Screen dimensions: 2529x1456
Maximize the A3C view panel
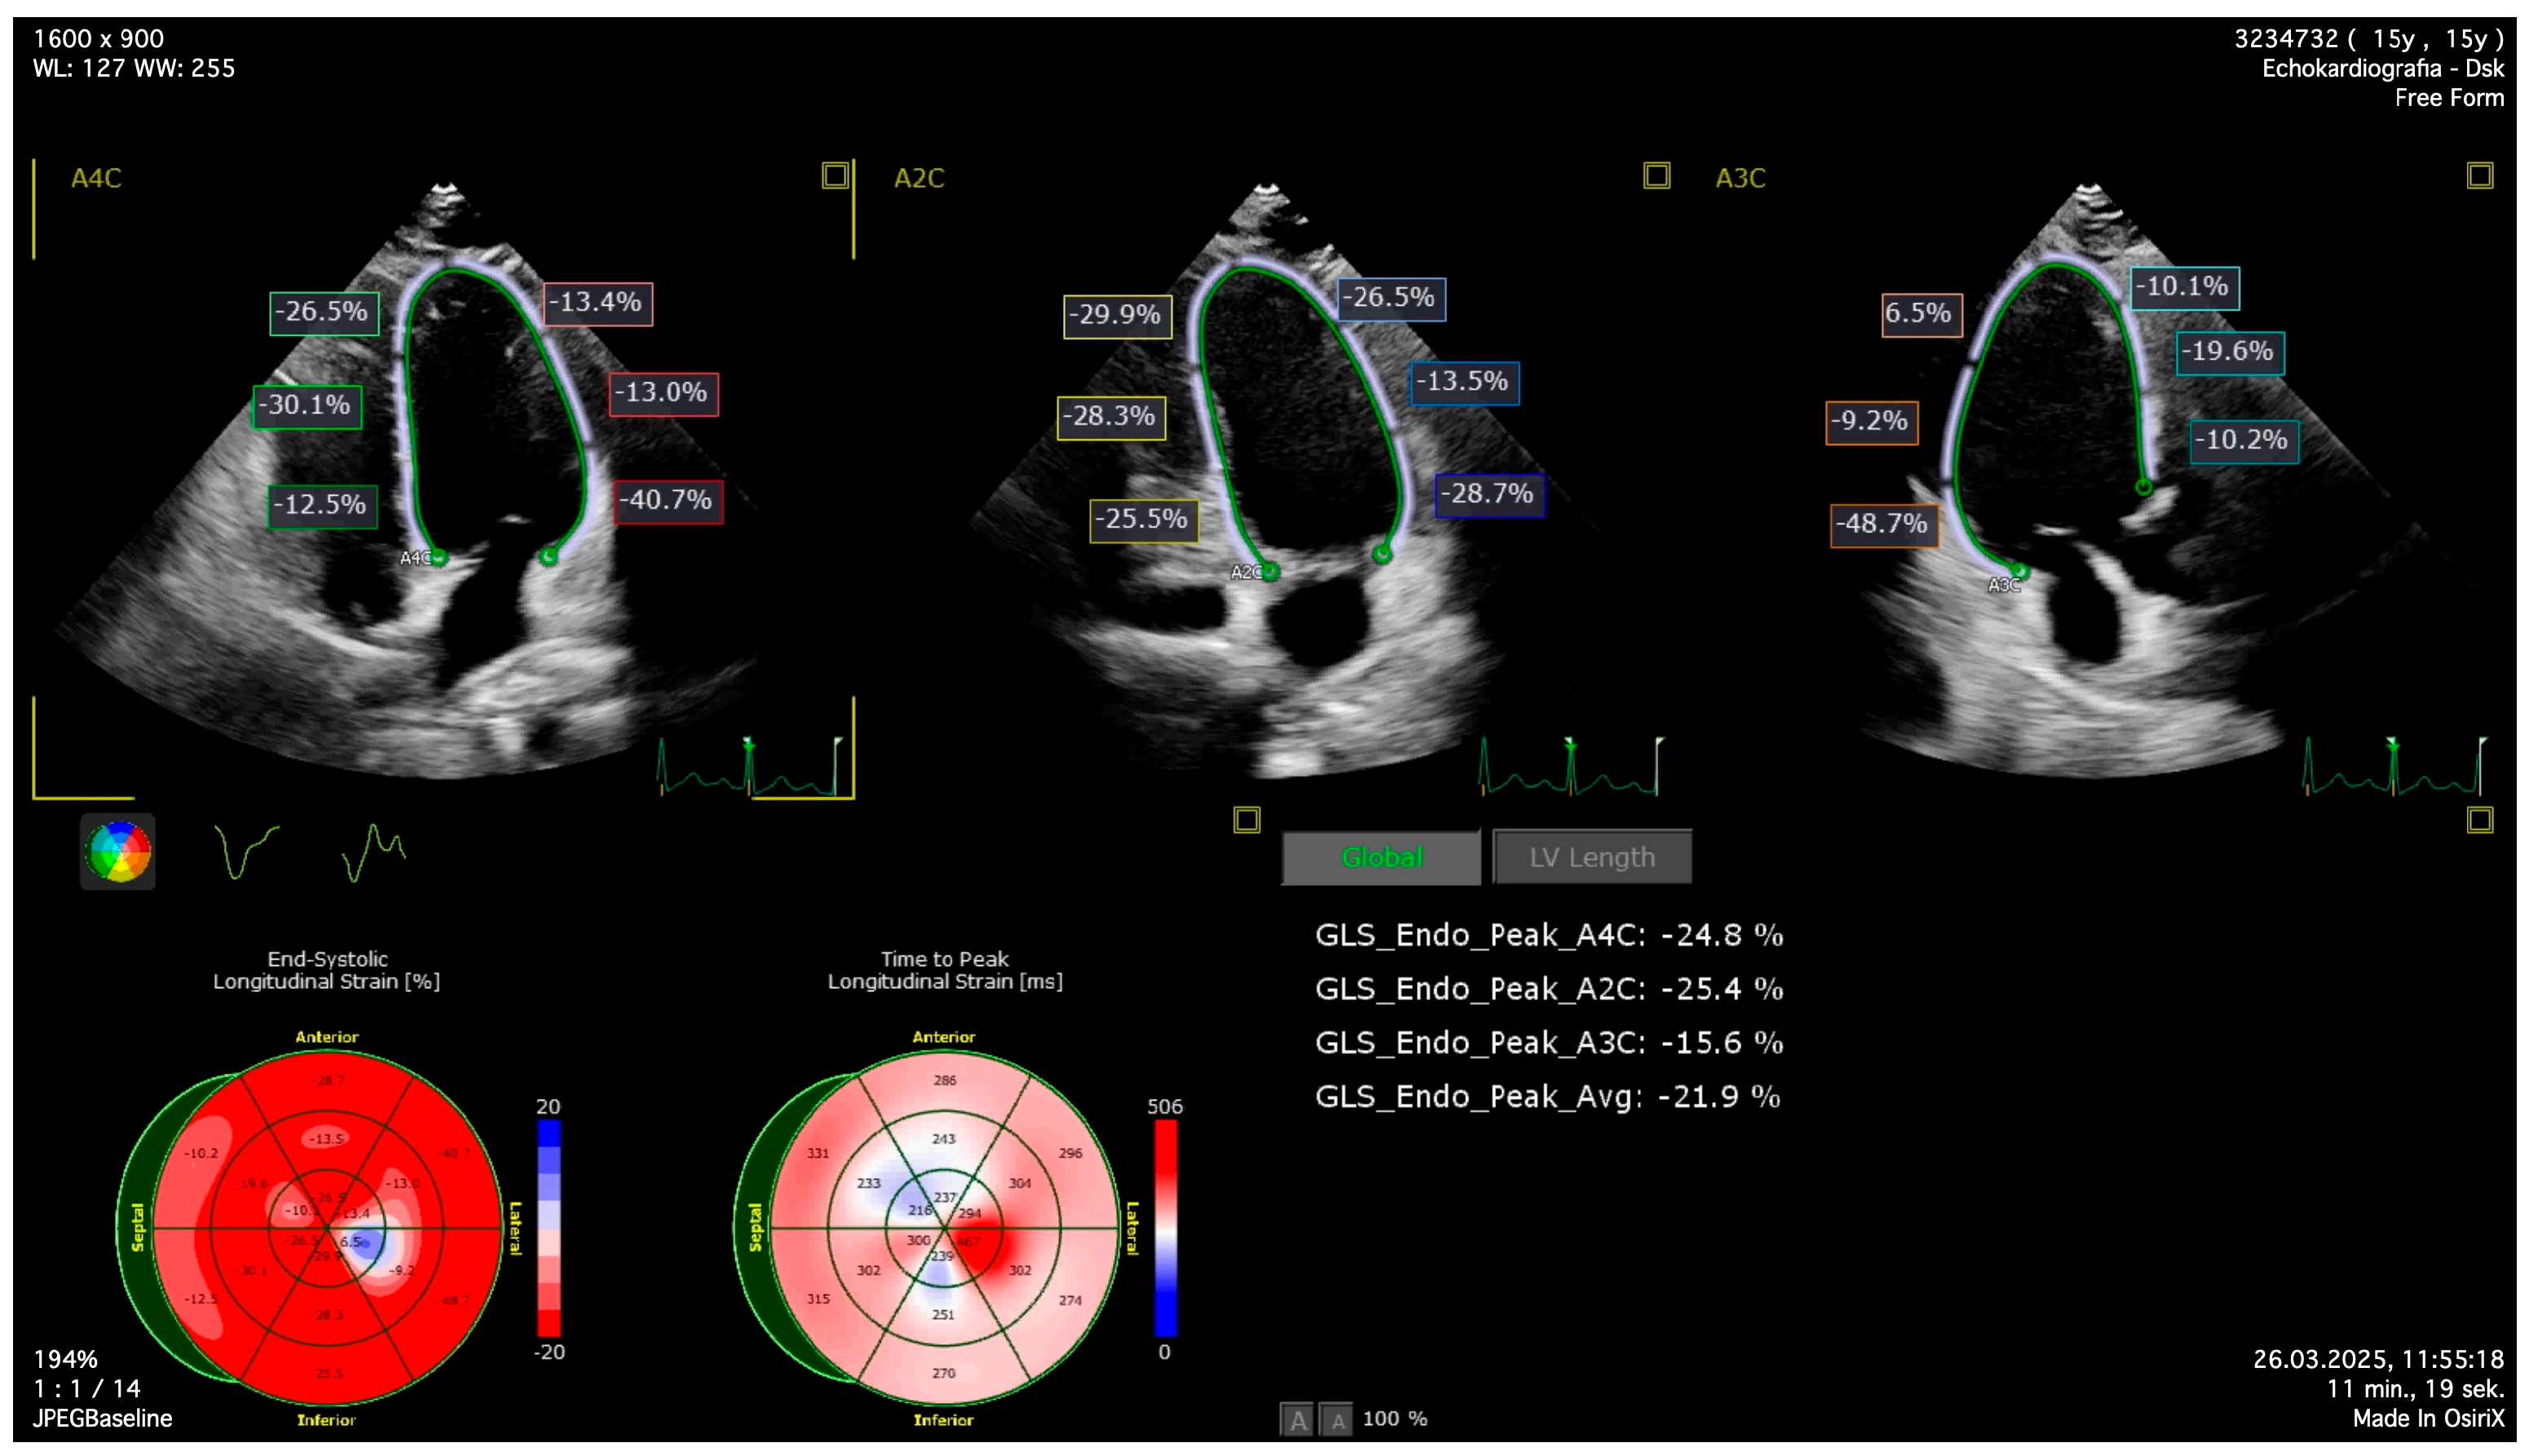(x=2479, y=176)
